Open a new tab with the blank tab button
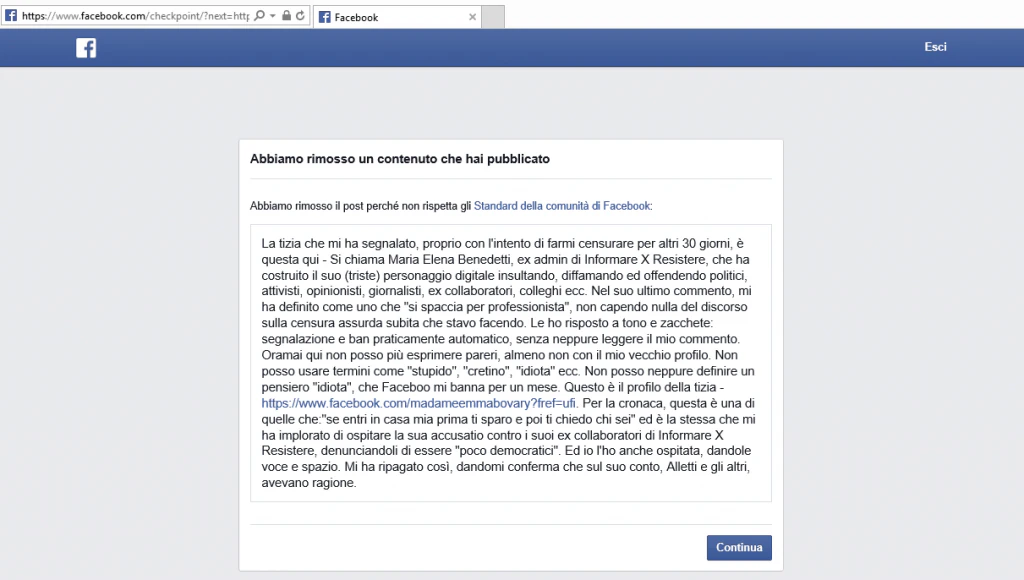Screen dimensions: 1024x580 493,17
